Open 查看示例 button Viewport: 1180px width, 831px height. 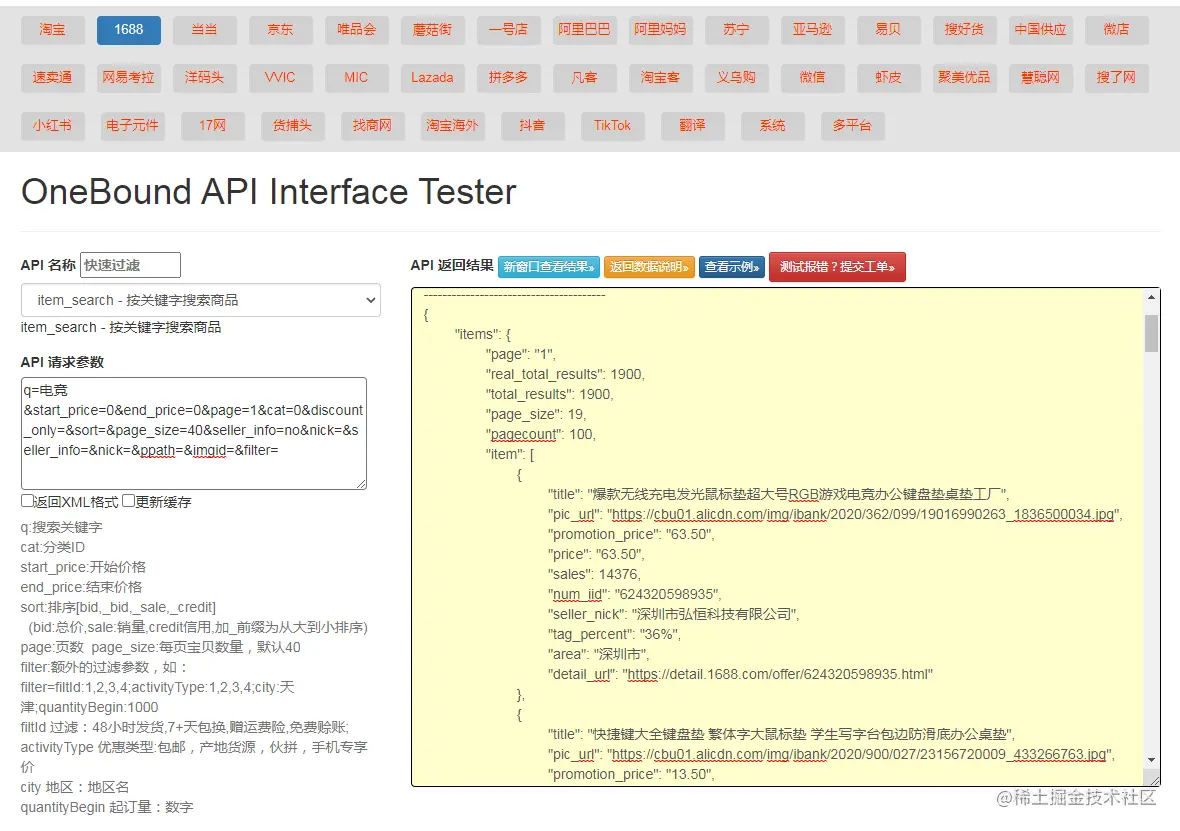[x=731, y=266]
